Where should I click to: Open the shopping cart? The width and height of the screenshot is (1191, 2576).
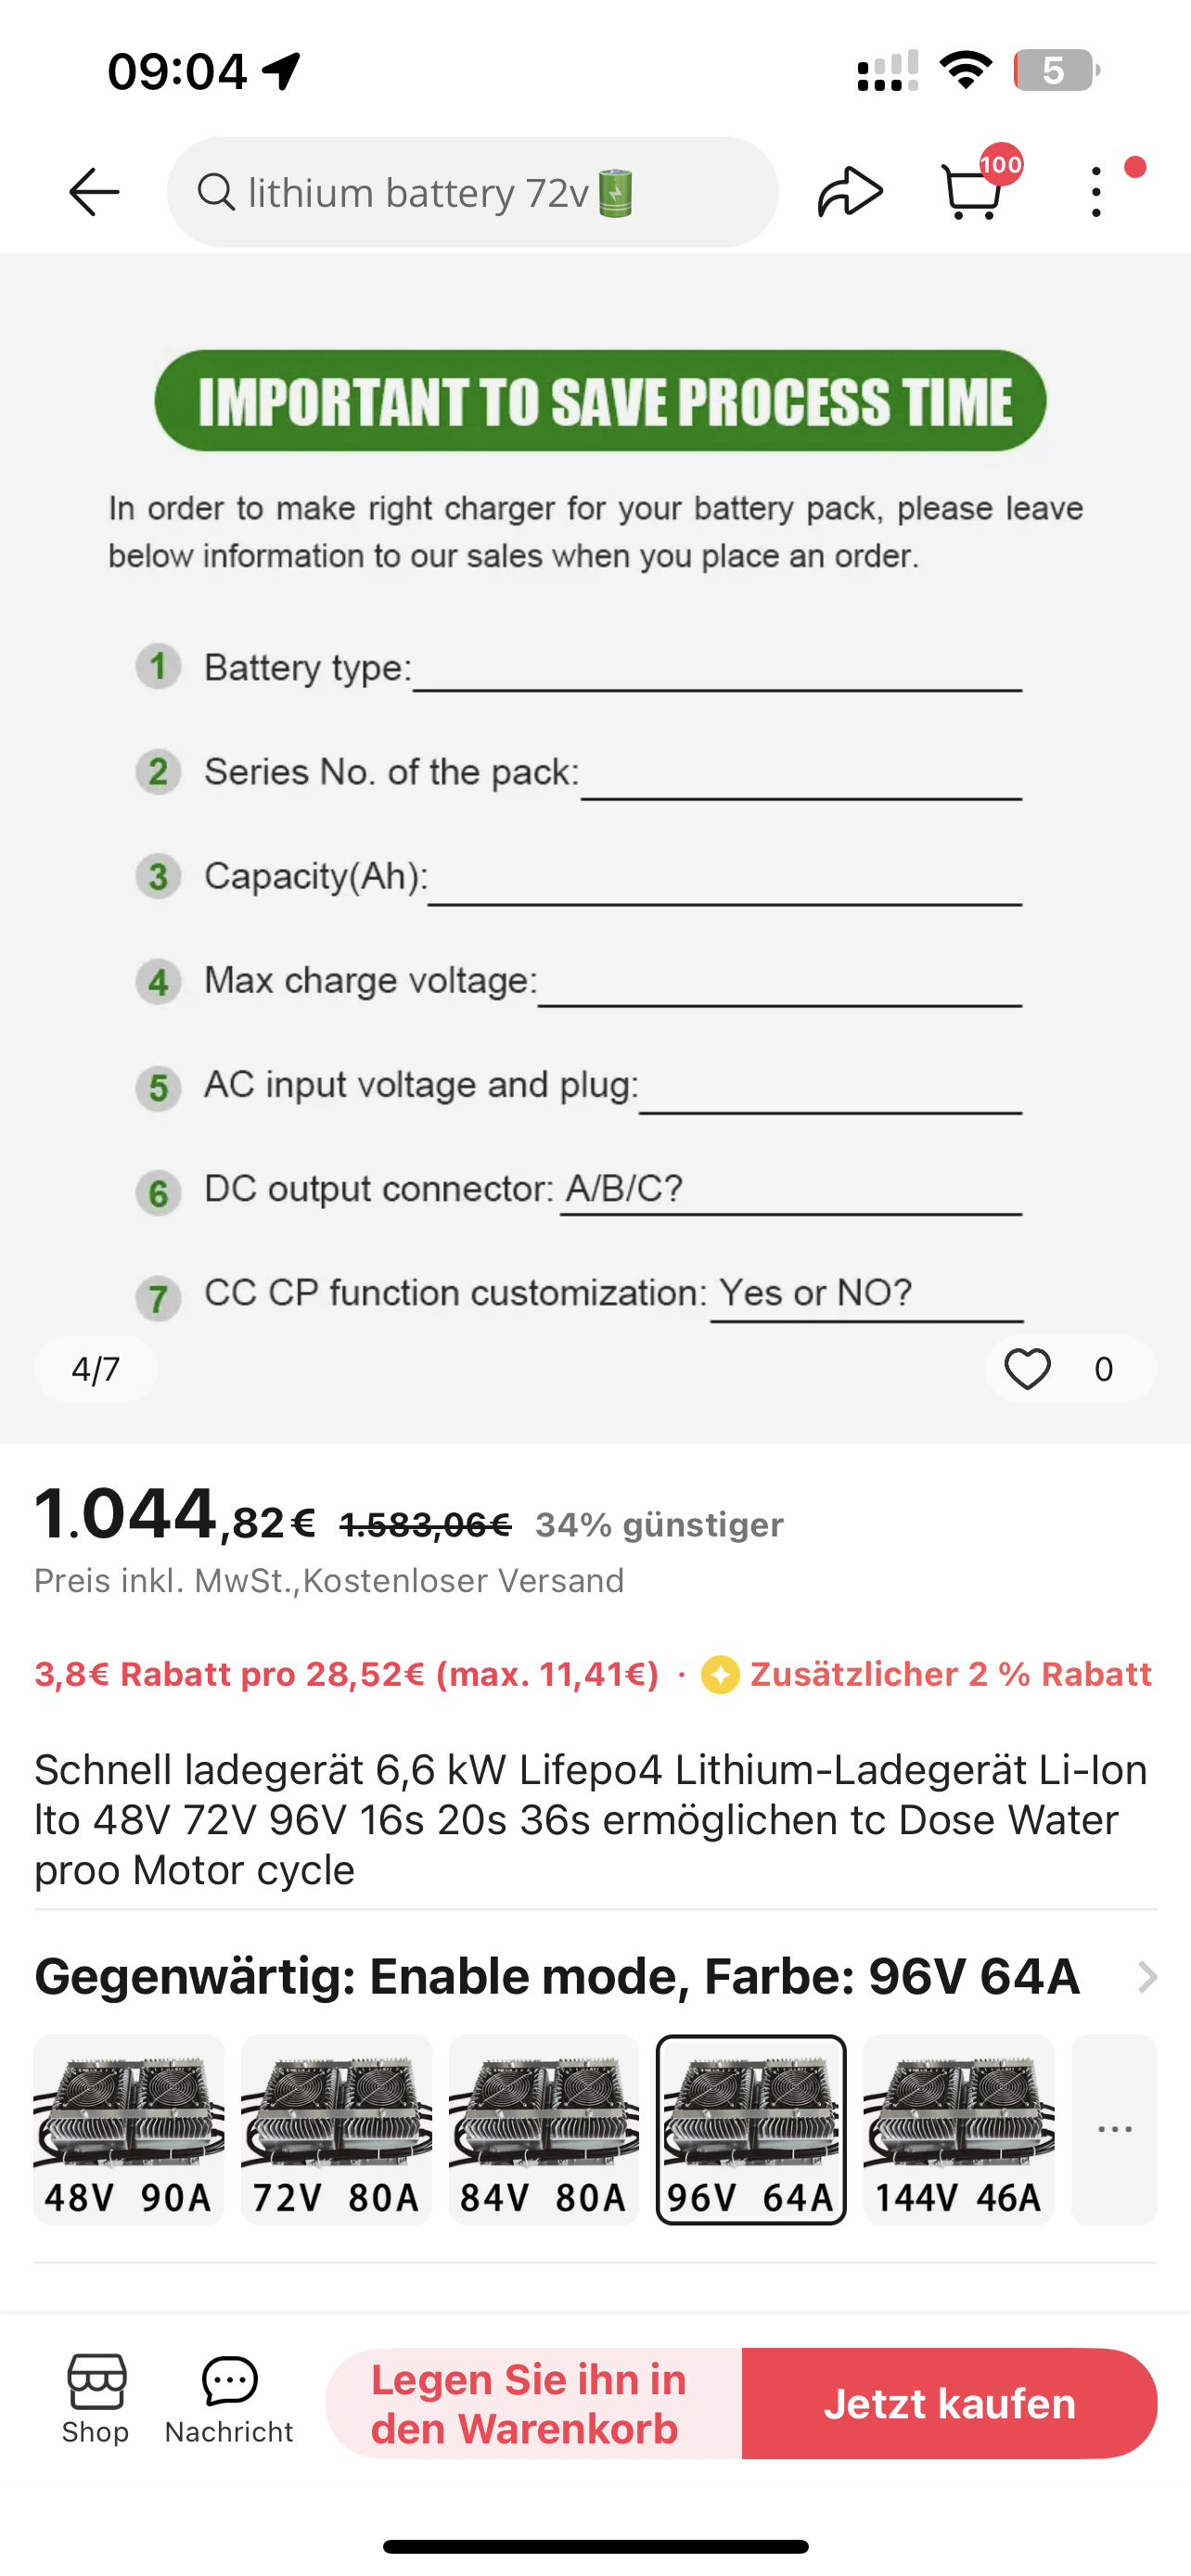972,190
